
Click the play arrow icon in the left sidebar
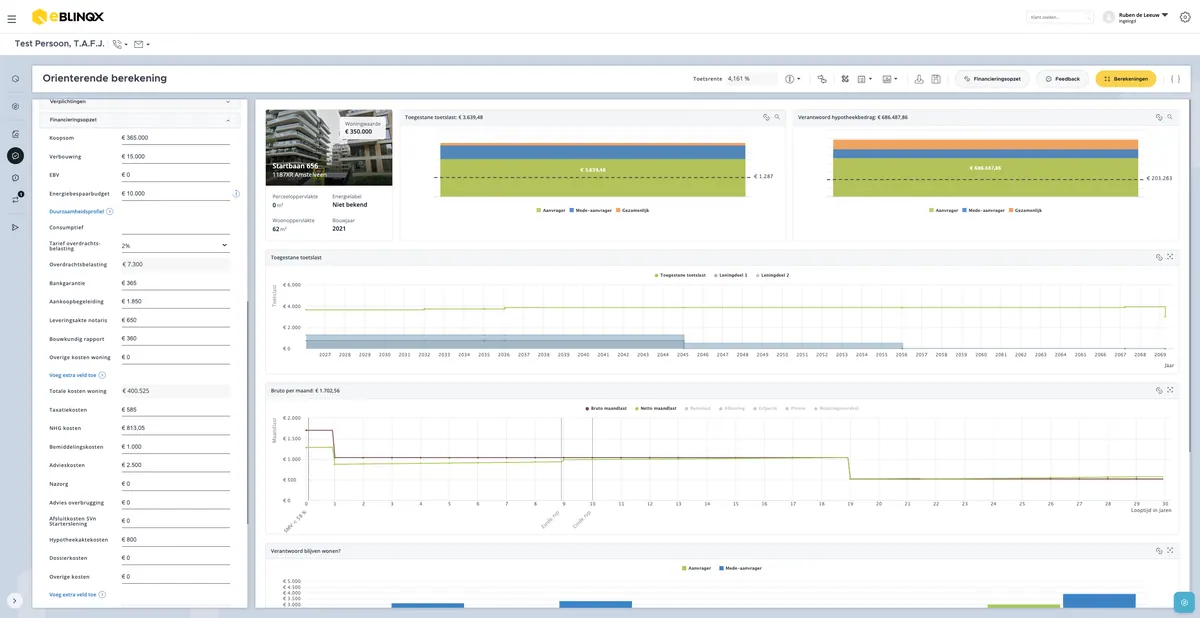click(15, 227)
